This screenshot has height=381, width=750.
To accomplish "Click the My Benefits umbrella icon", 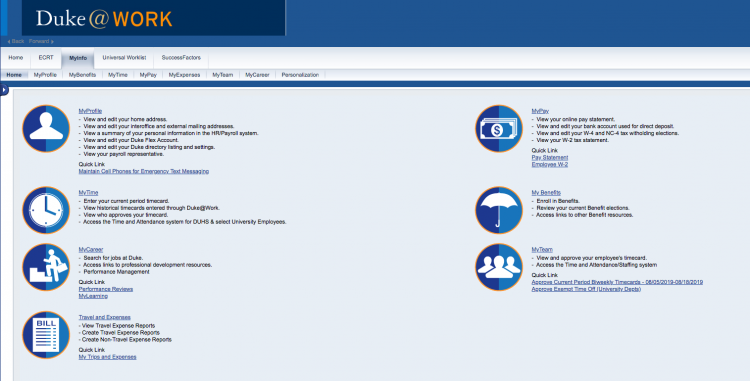I will 499,210.
